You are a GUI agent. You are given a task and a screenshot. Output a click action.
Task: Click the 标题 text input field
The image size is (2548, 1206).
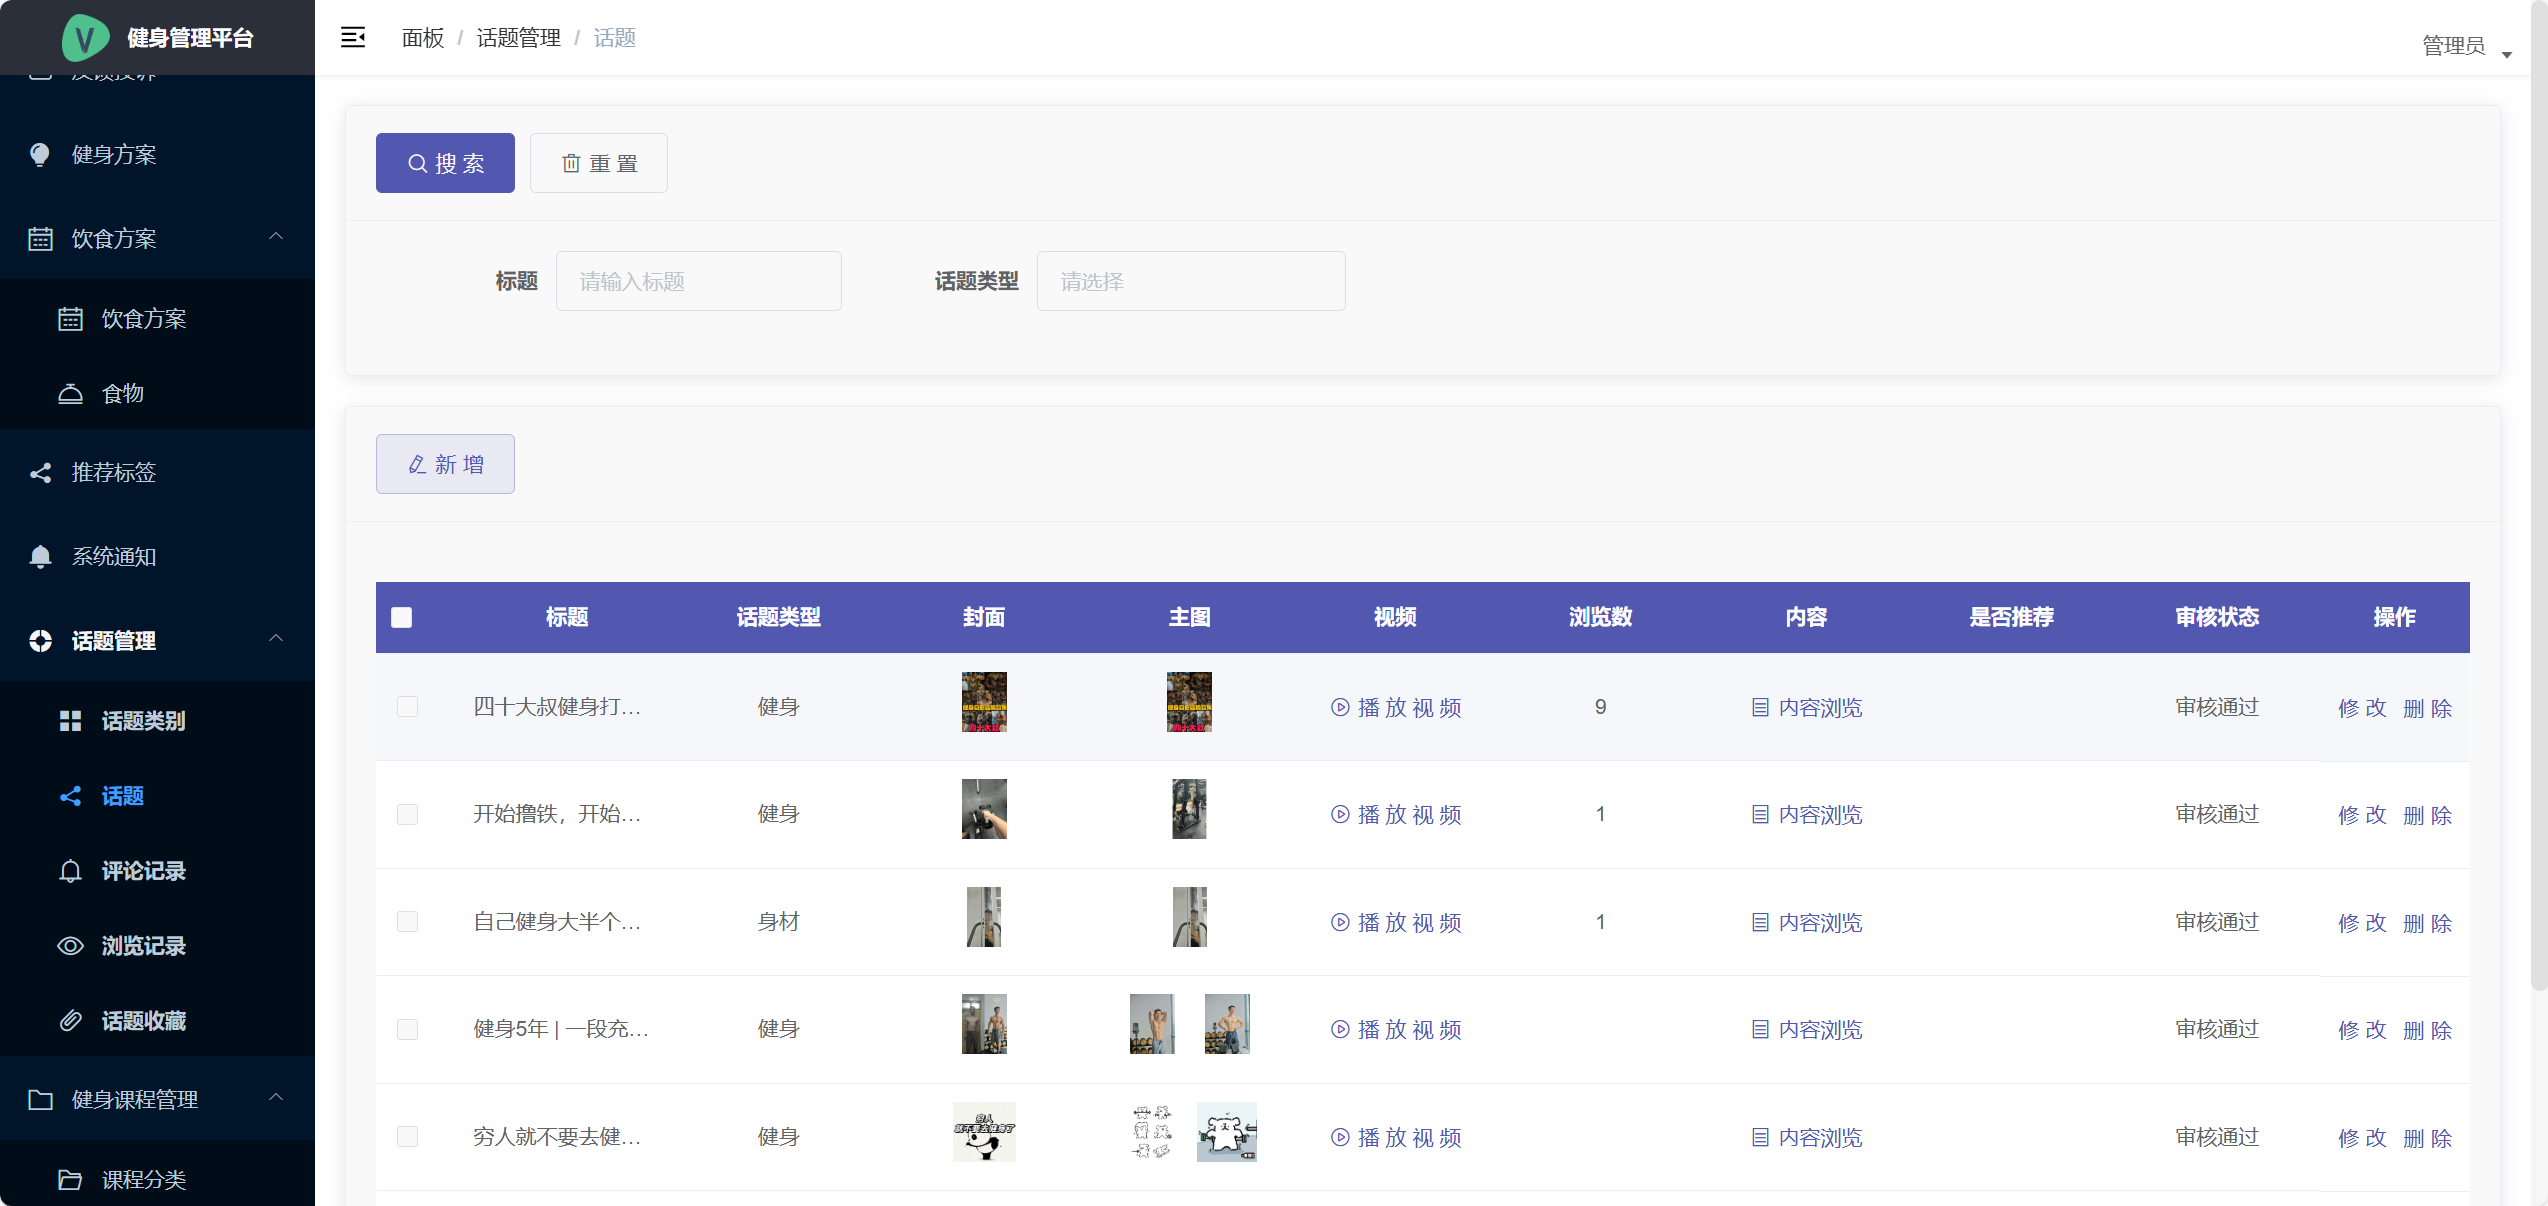click(698, 282)
